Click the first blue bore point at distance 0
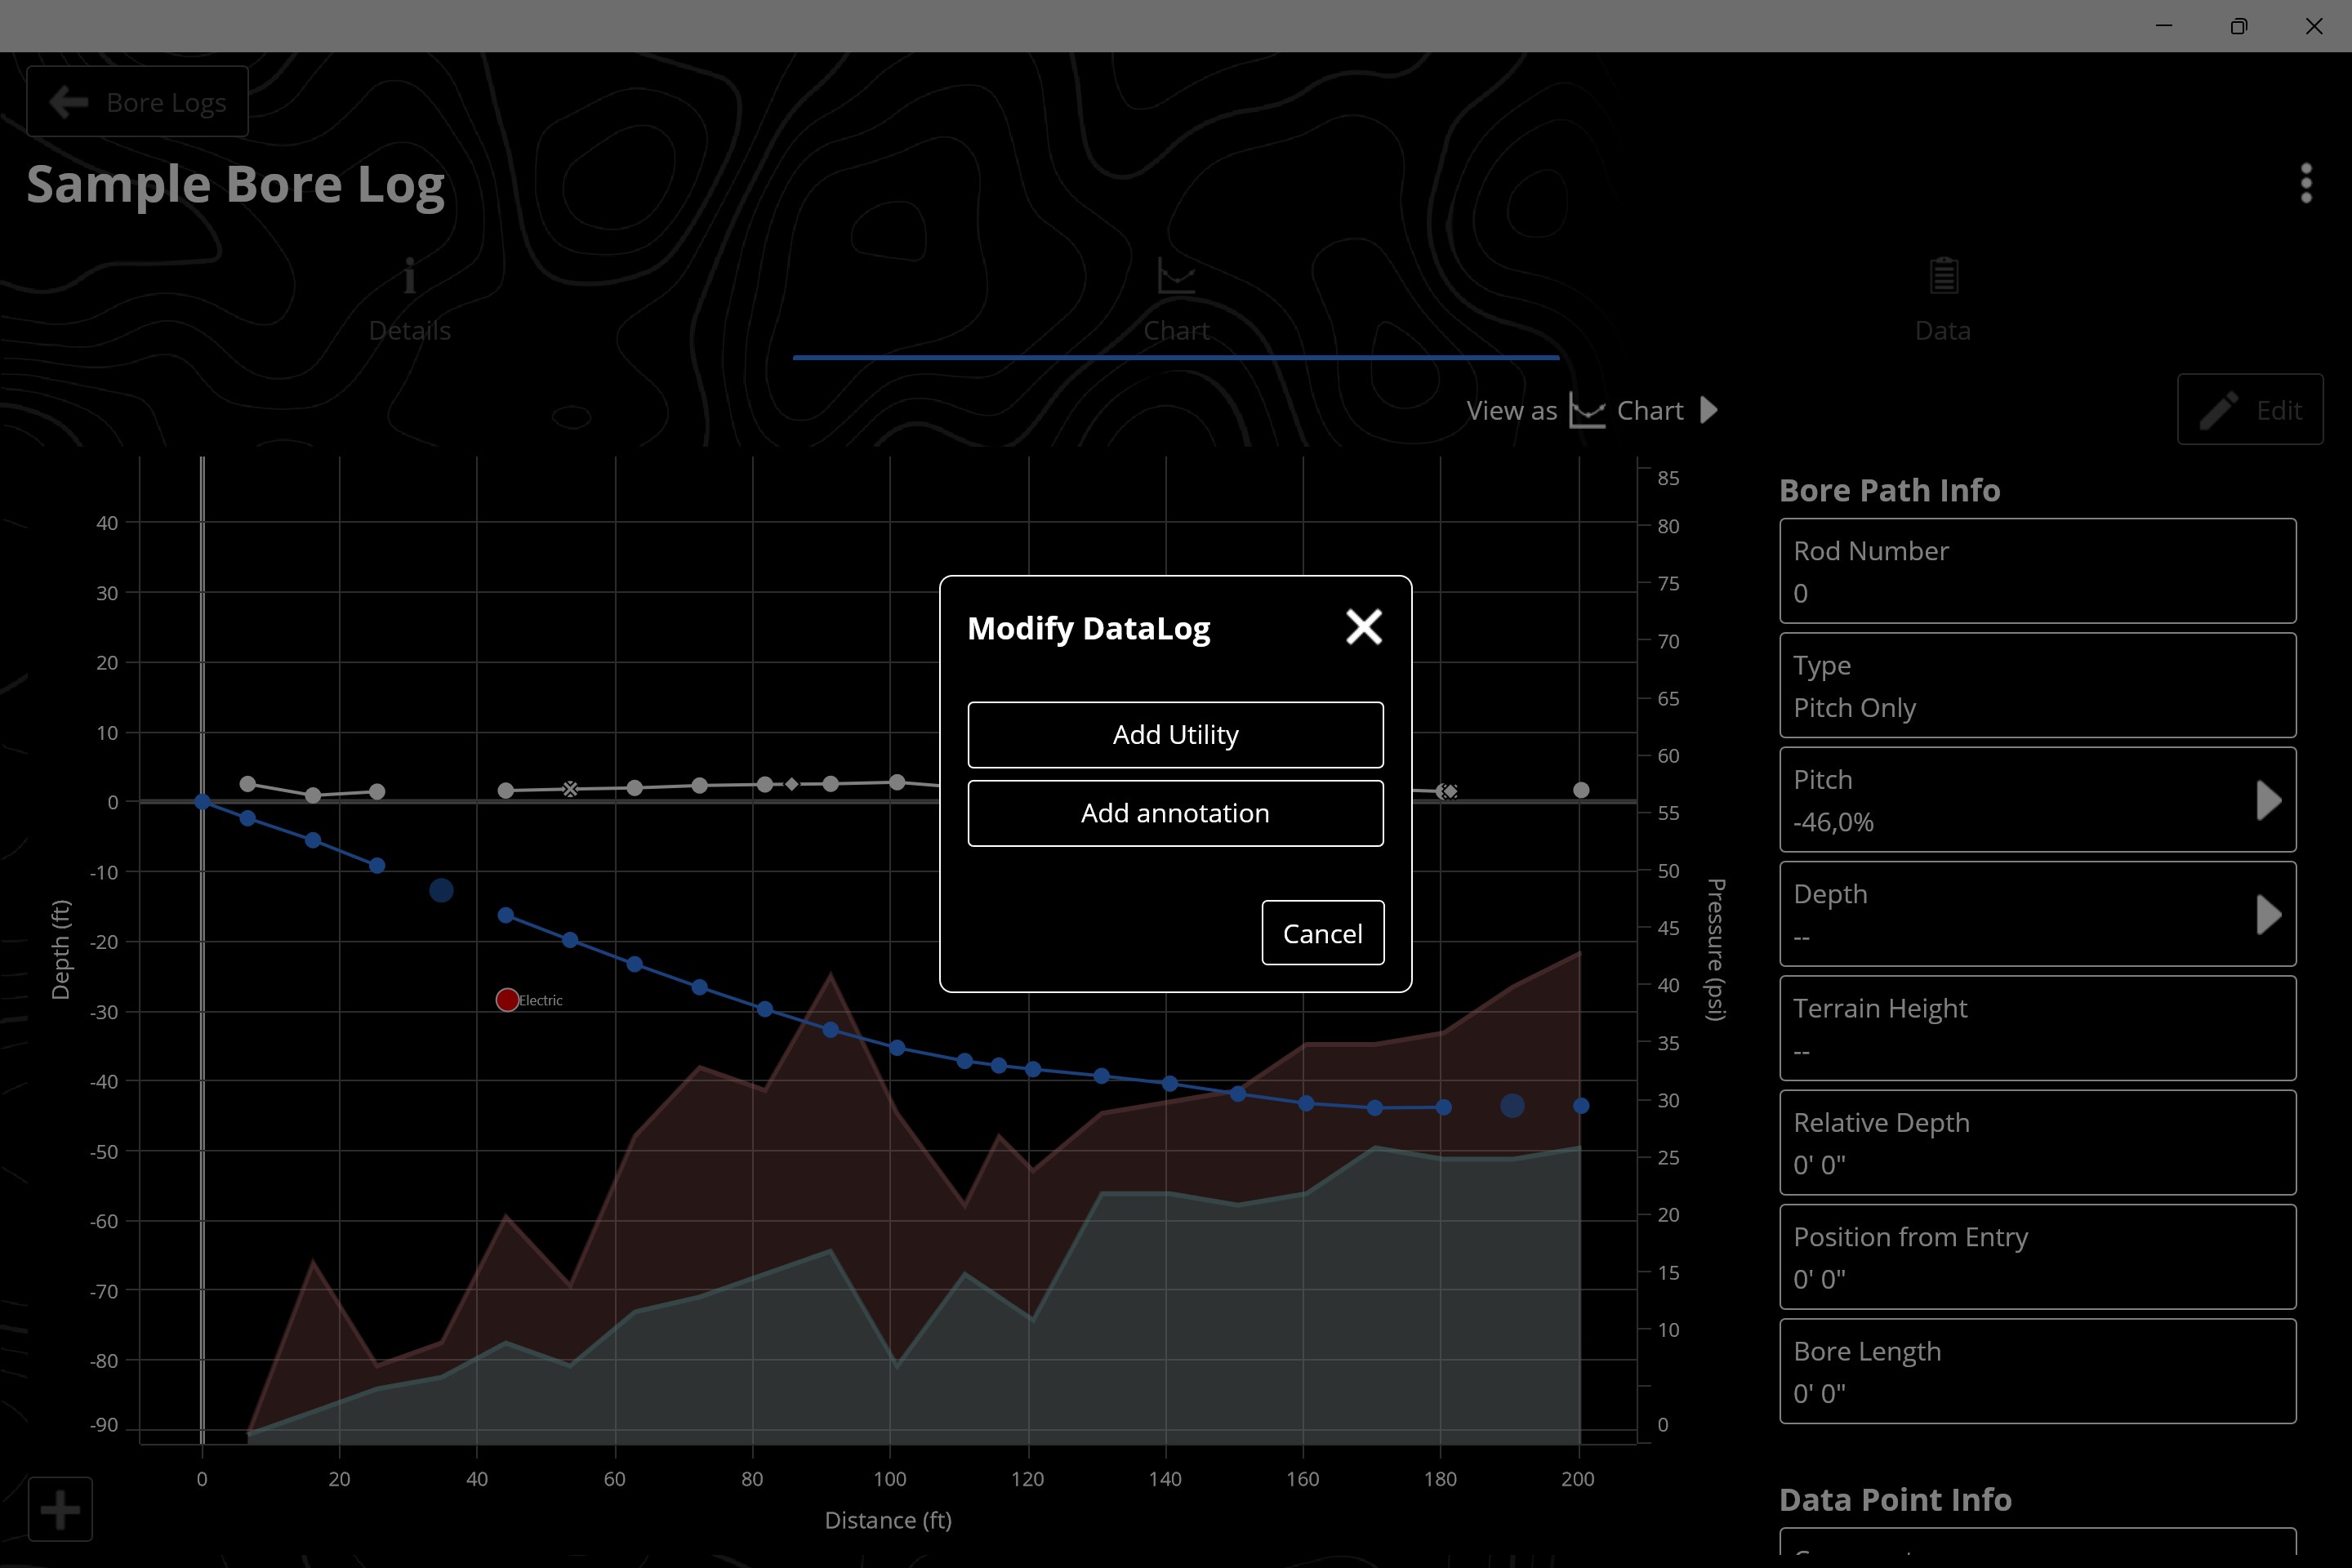The height and width of the screenshot is (1568, 2352). (202, 801)
